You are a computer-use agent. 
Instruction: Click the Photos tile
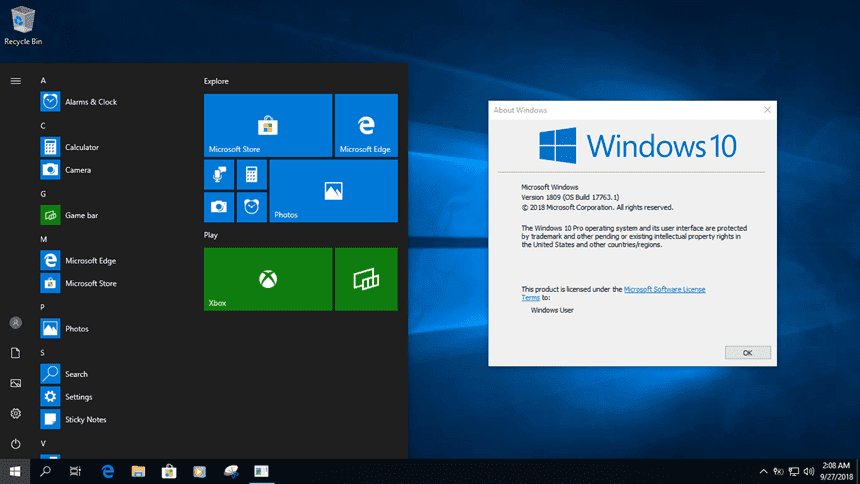pos(333,191)
